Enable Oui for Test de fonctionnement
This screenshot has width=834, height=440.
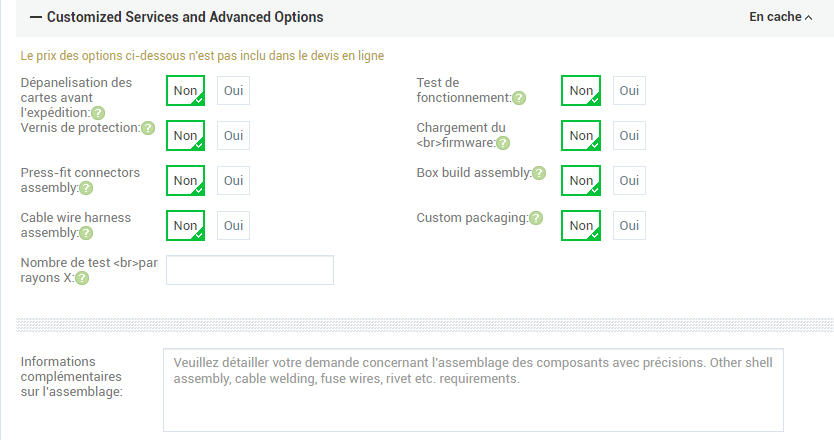[x=629, y=91]
